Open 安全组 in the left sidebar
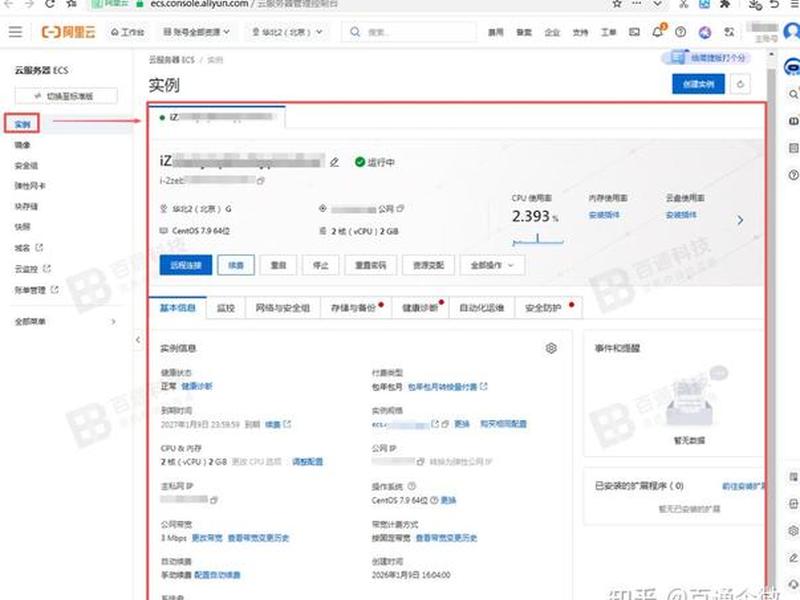Image resolution: width=800 pixels, height=600 pixels. coord(26,166)
